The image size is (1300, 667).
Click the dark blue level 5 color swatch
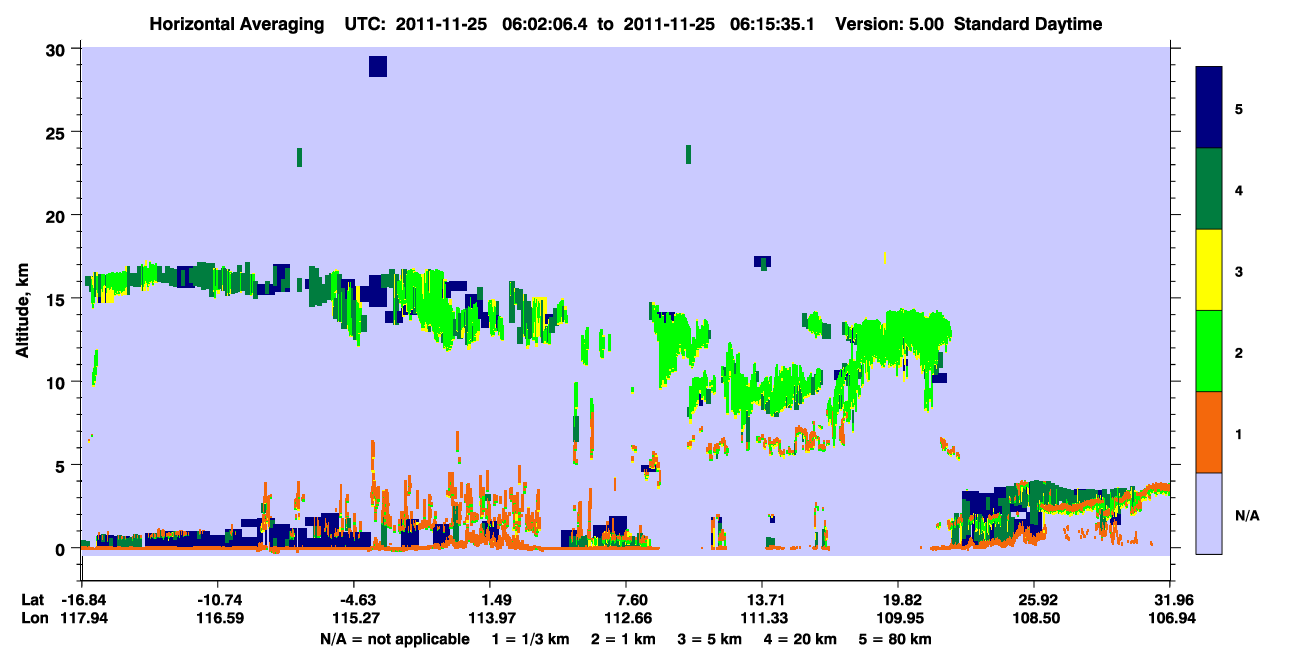(x=1209, y=108)
